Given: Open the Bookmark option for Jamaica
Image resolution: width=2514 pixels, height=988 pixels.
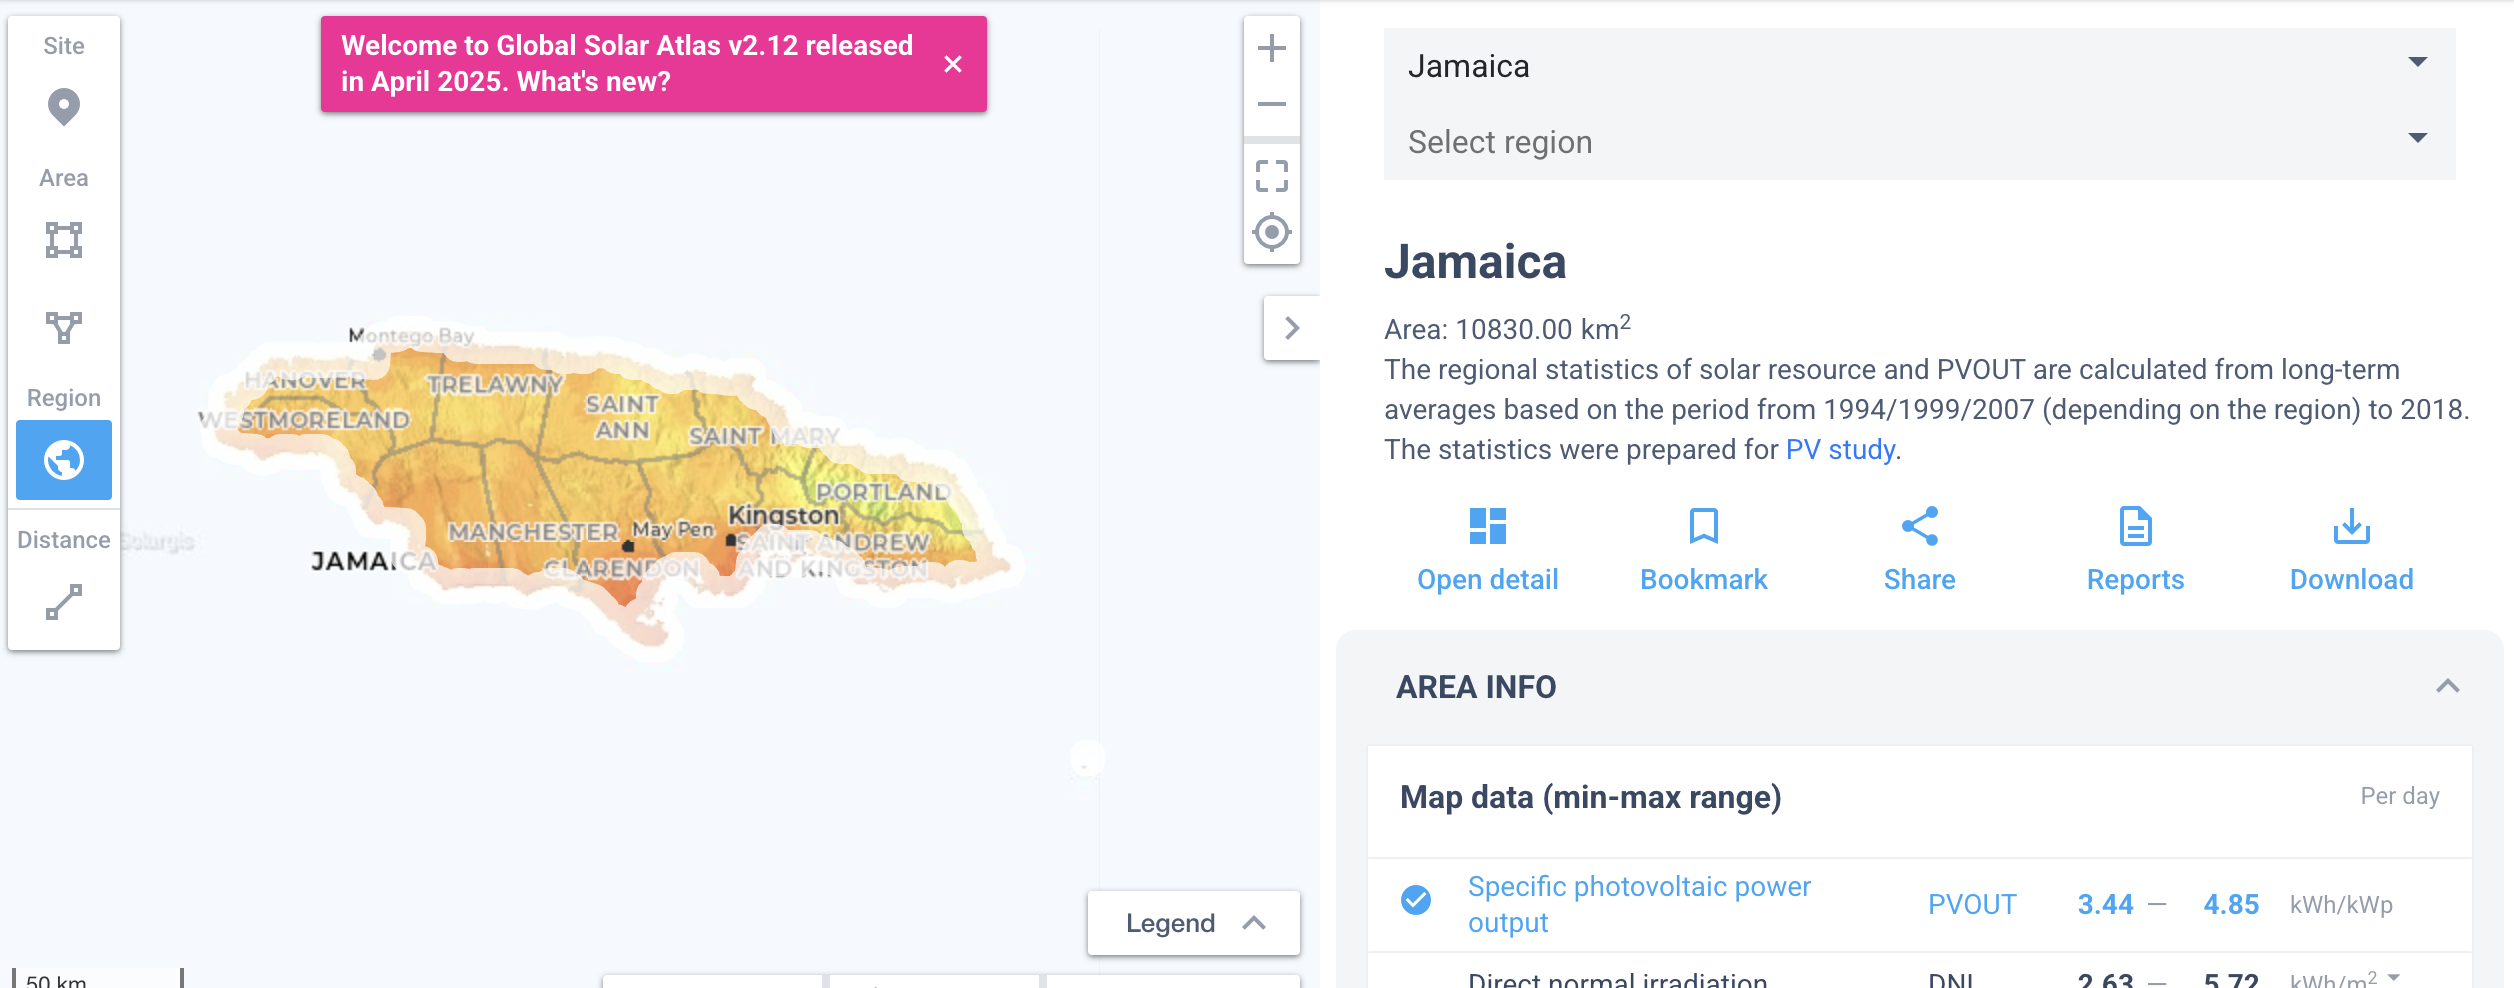Looking at the screenshot, I should 1702,548.
